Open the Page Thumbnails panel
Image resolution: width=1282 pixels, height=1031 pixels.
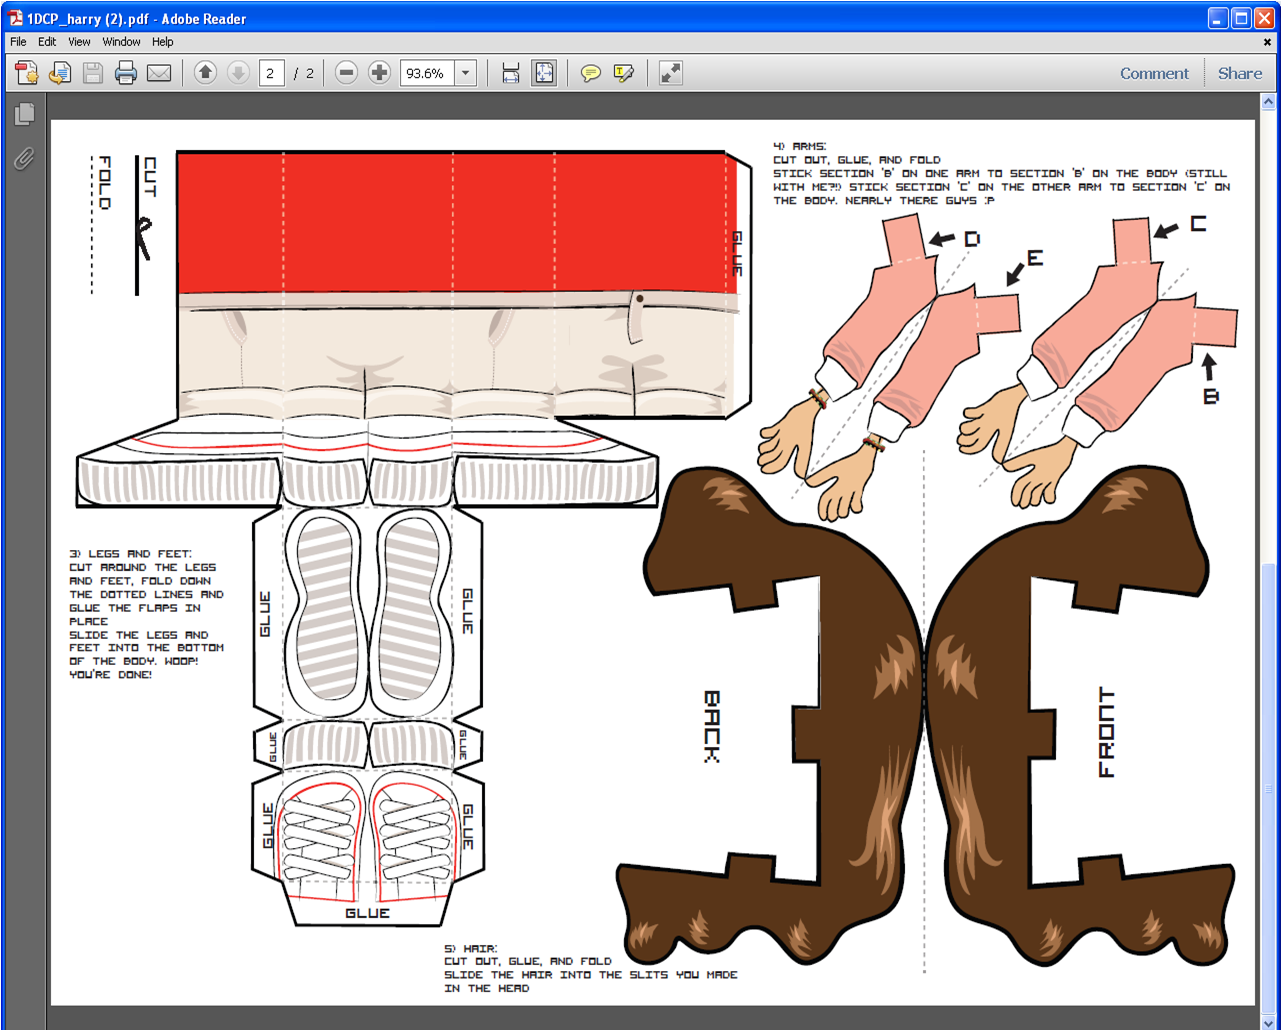coord(24,114)
